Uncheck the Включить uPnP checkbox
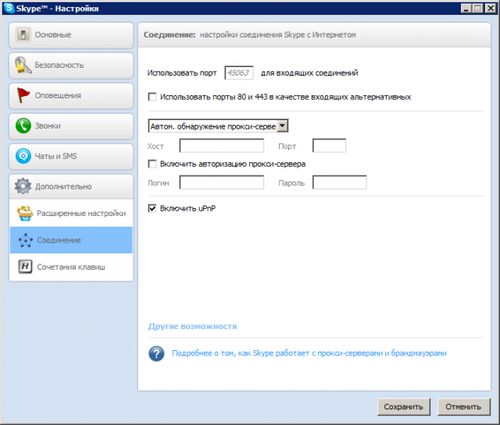 (x=152, y=208)
